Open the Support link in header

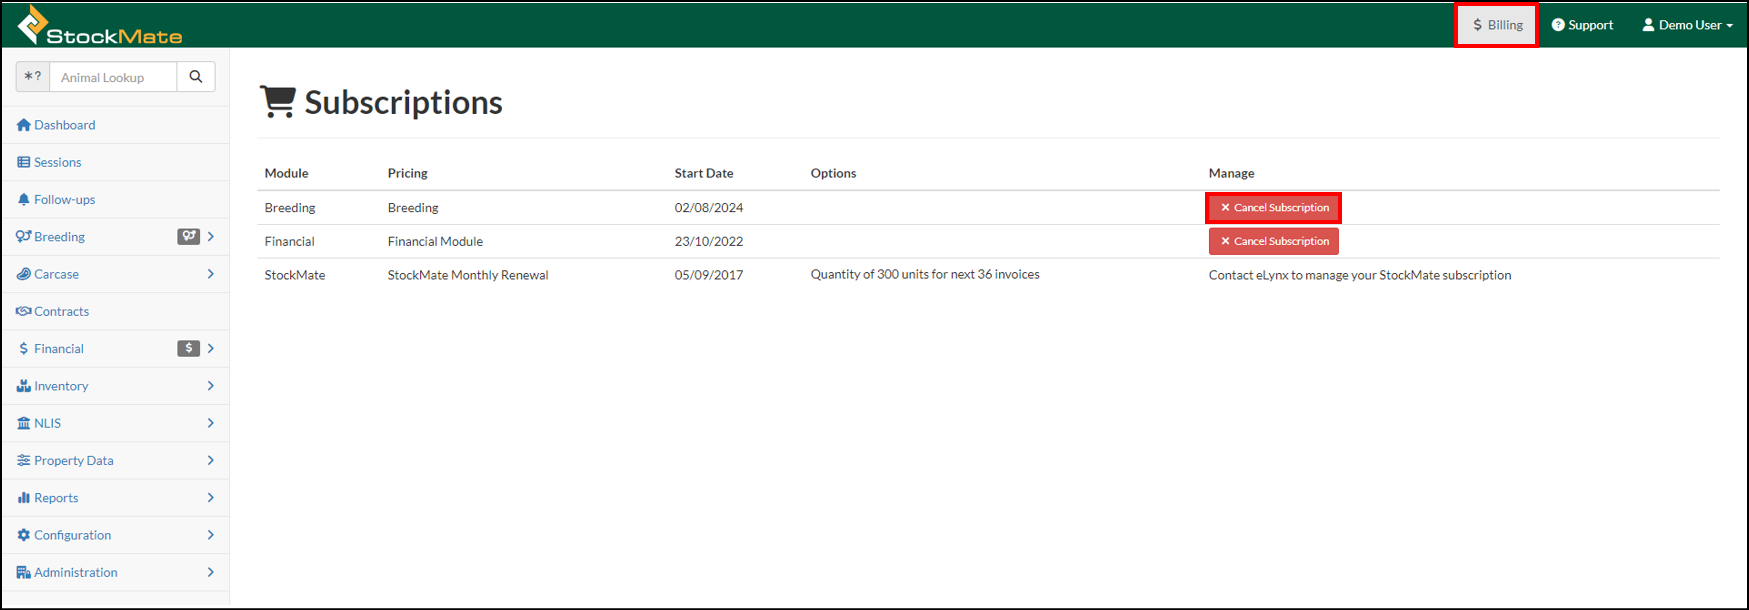point(1582,25)
